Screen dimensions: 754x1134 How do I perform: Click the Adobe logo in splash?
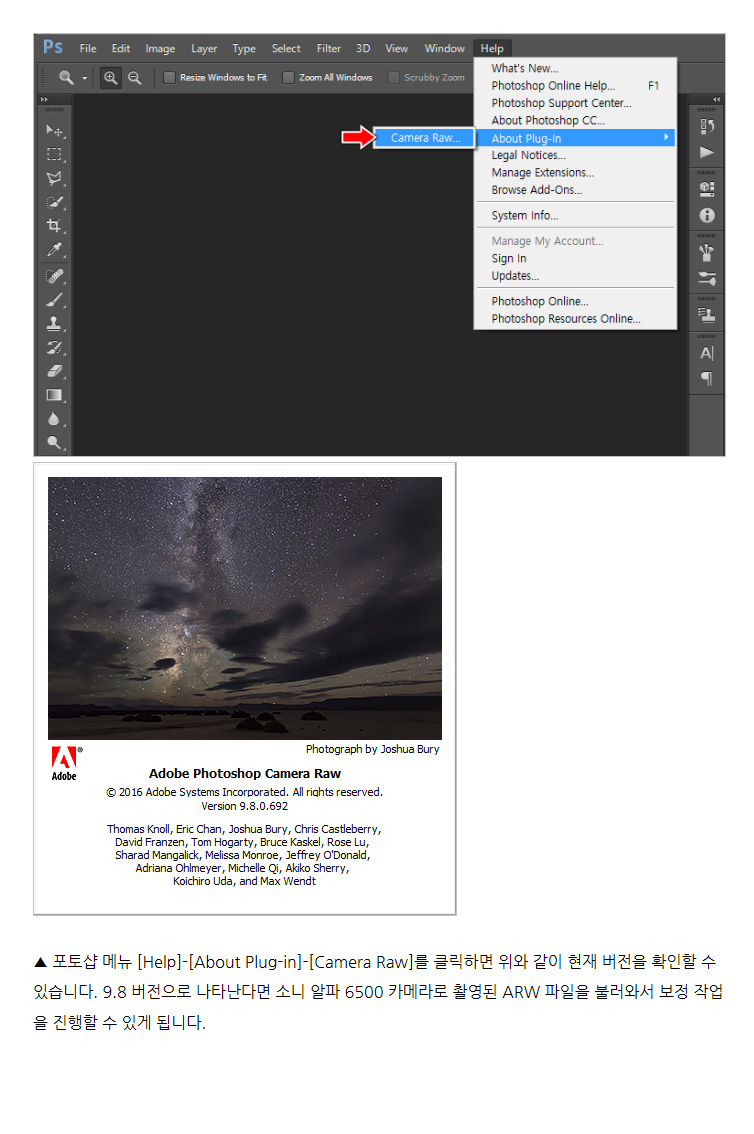pos(66,763)
